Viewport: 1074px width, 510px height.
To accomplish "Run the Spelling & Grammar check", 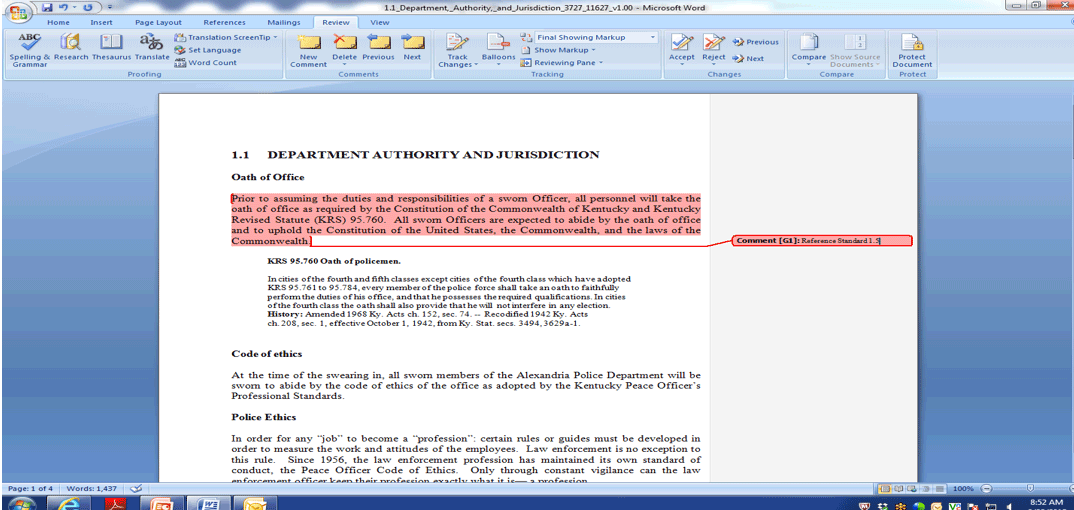I will pos(29,46).
